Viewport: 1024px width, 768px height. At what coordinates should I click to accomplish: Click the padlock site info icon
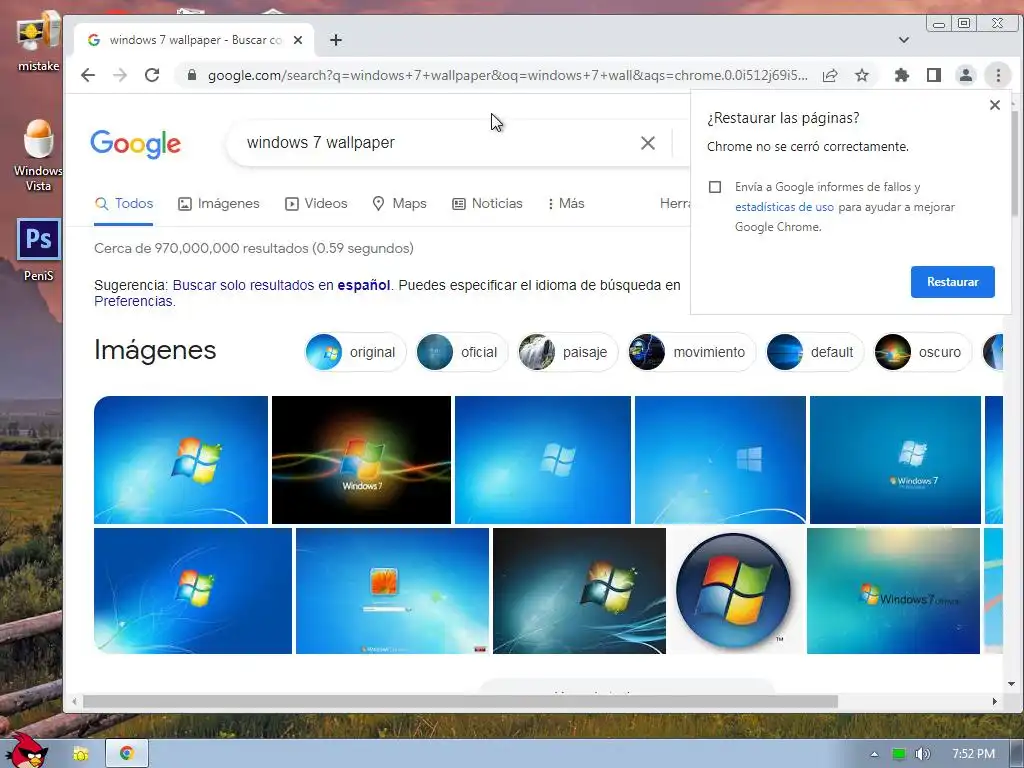click(191, 75)
